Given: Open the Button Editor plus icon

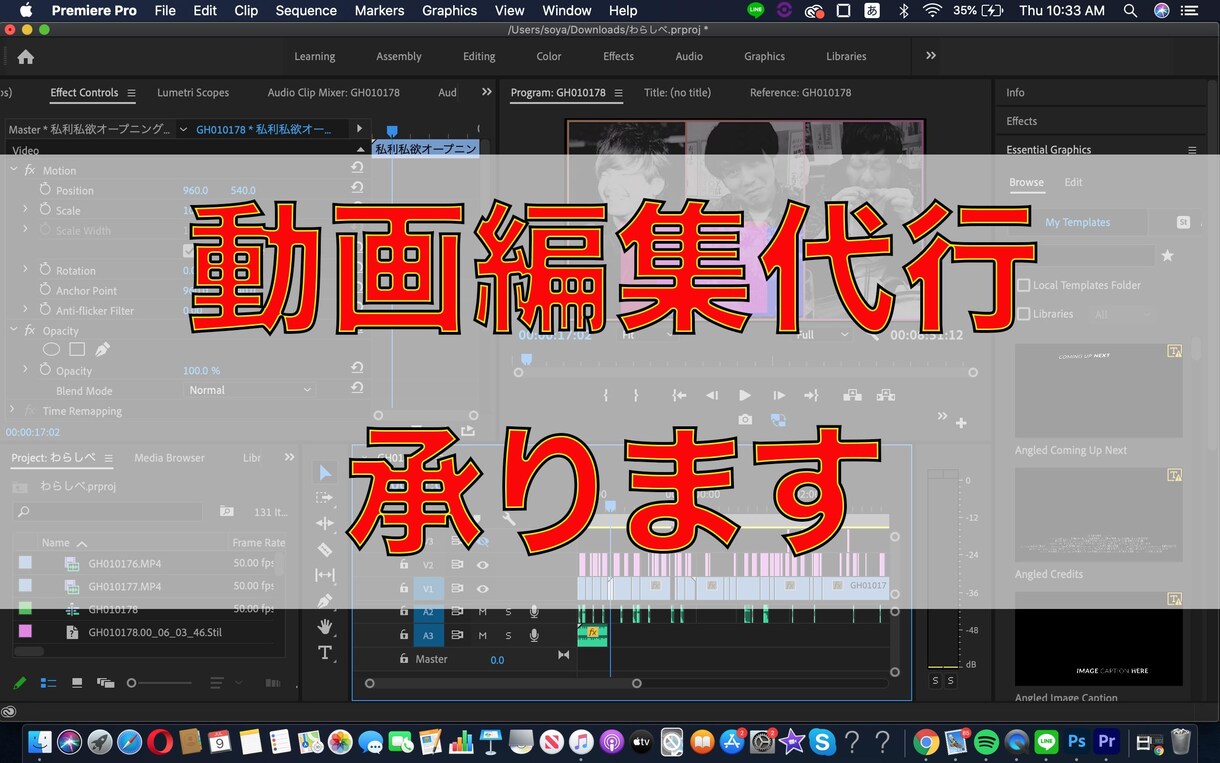Looking at the screenshot, I should 961,423.
